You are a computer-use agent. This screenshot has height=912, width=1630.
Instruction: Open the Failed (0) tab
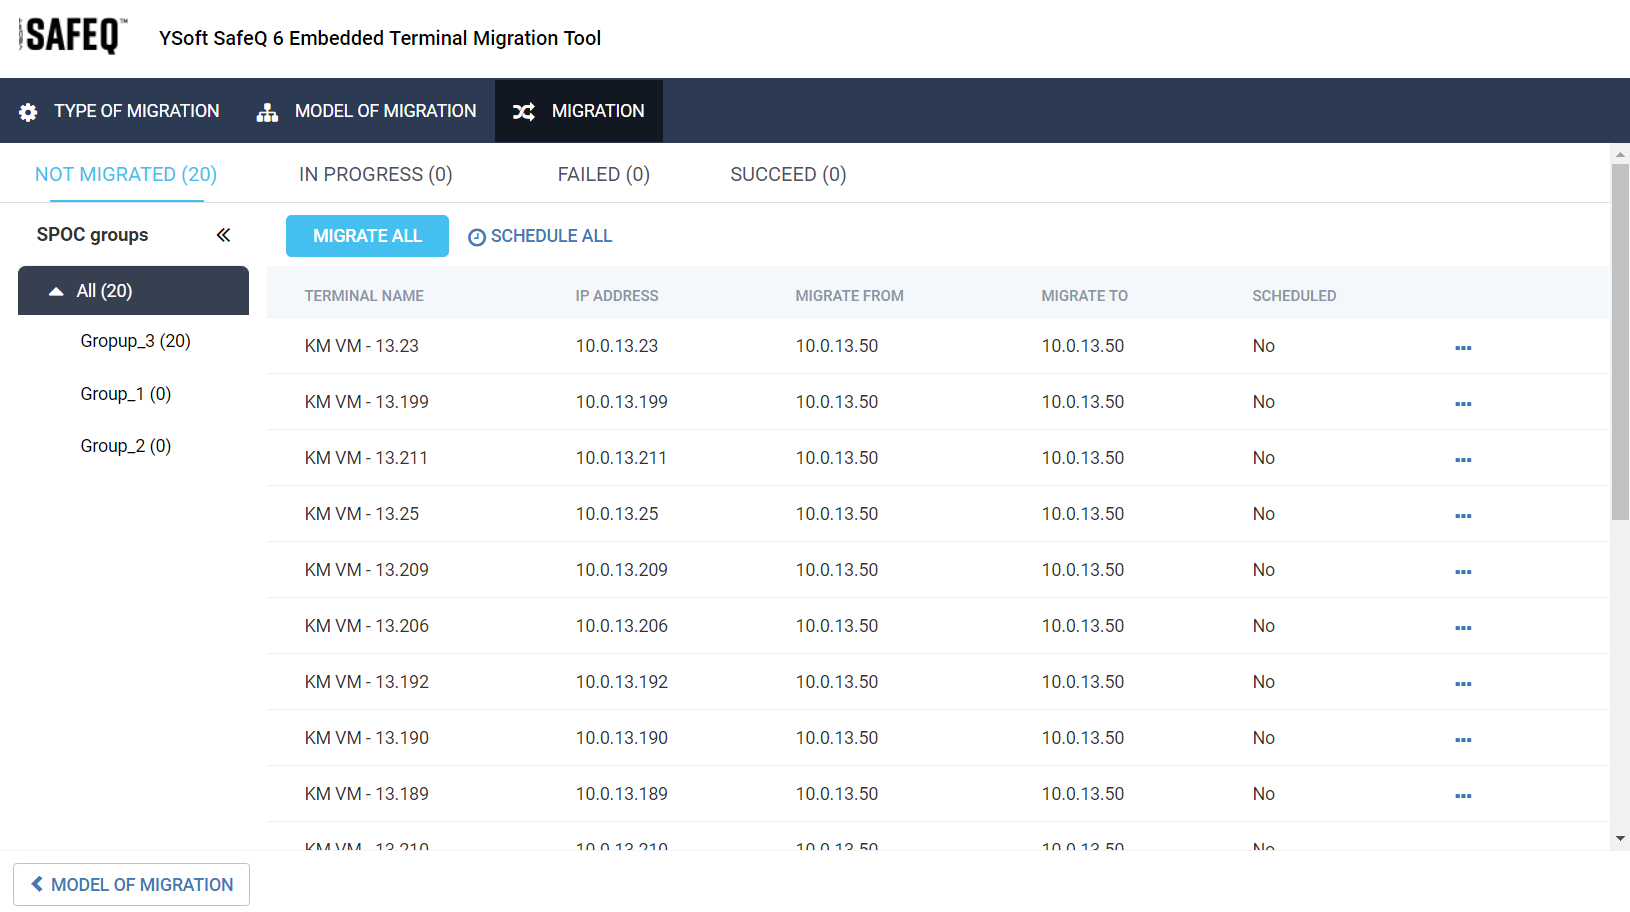point(603,174)
